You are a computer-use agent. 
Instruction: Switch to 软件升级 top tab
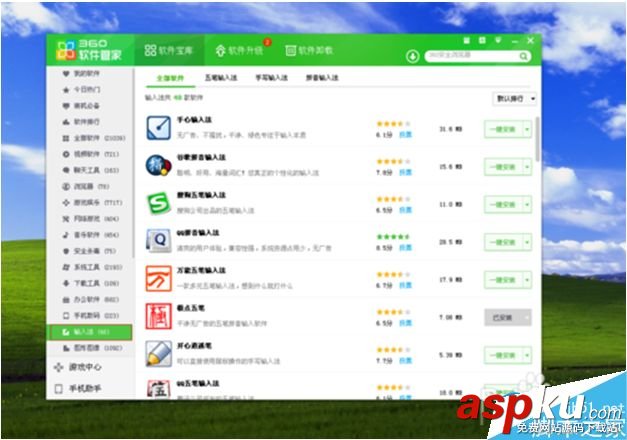(240, 50)
